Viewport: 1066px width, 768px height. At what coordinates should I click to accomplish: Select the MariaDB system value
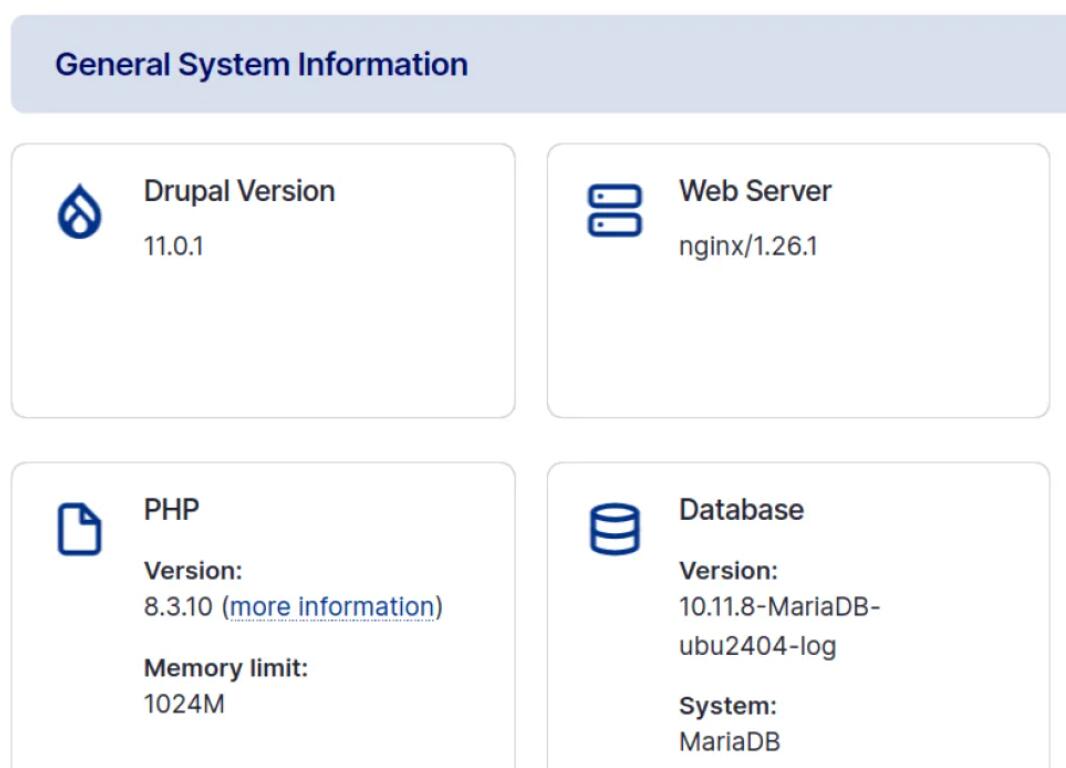(x=729, y=741)
